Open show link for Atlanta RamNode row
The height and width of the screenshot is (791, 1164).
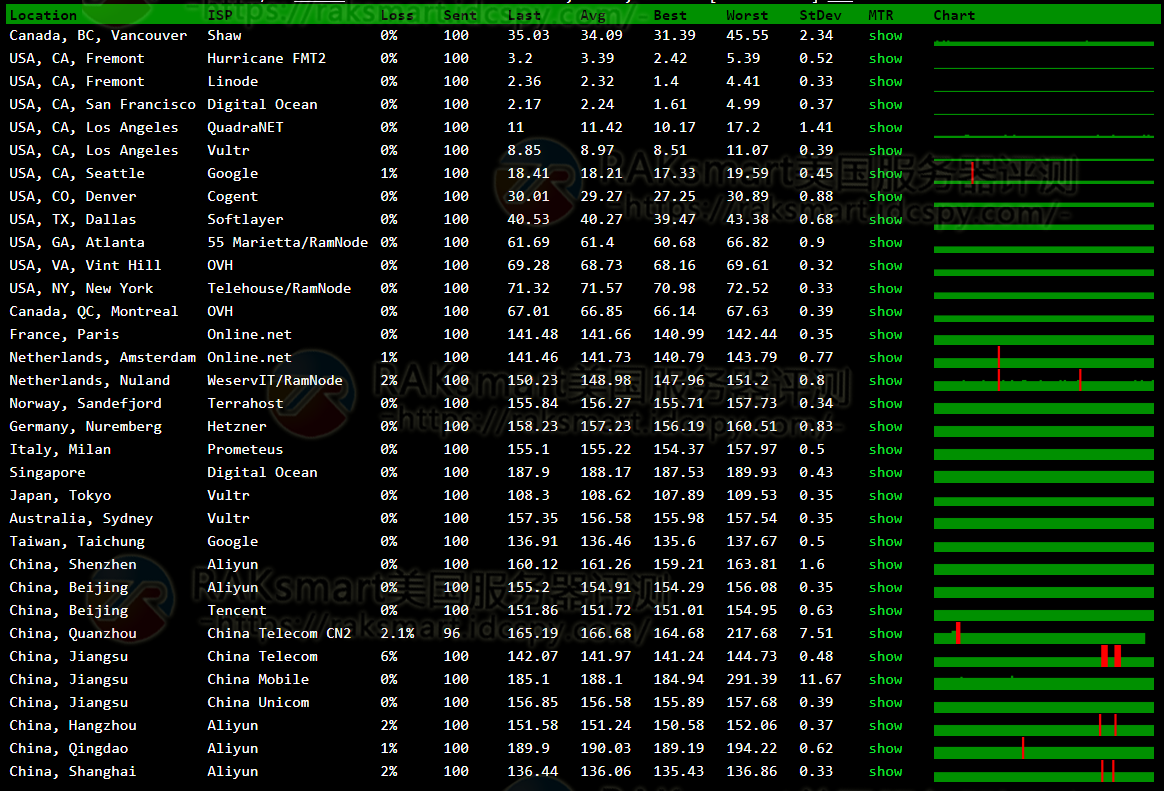click(886, 243)
